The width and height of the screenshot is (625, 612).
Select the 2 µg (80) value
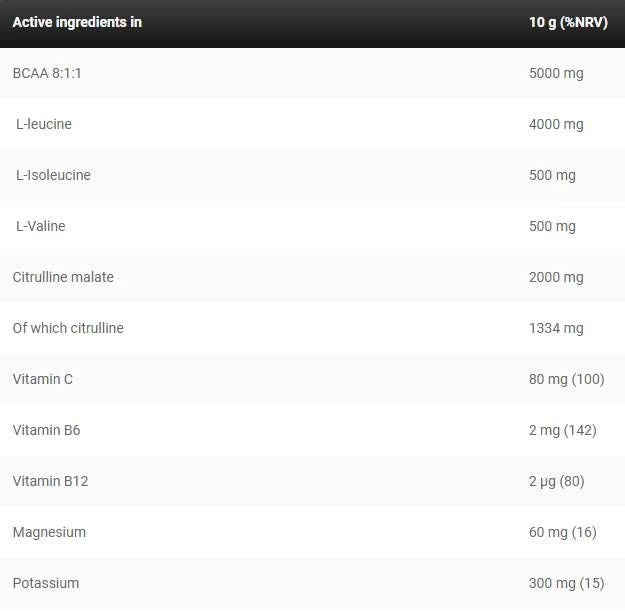click(x=557, y=481)
